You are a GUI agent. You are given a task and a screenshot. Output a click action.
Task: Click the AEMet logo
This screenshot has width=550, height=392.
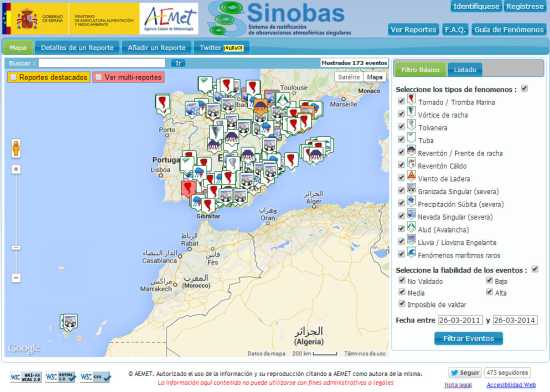(169, 18)
